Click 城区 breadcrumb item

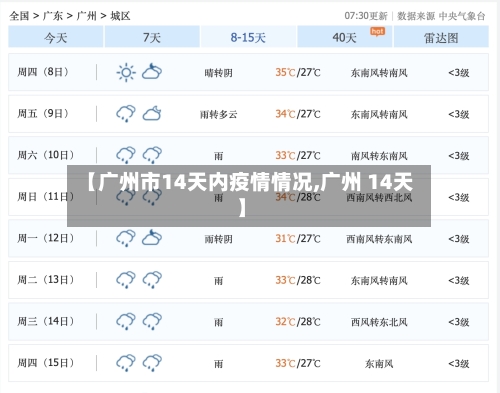coord(120,16)
